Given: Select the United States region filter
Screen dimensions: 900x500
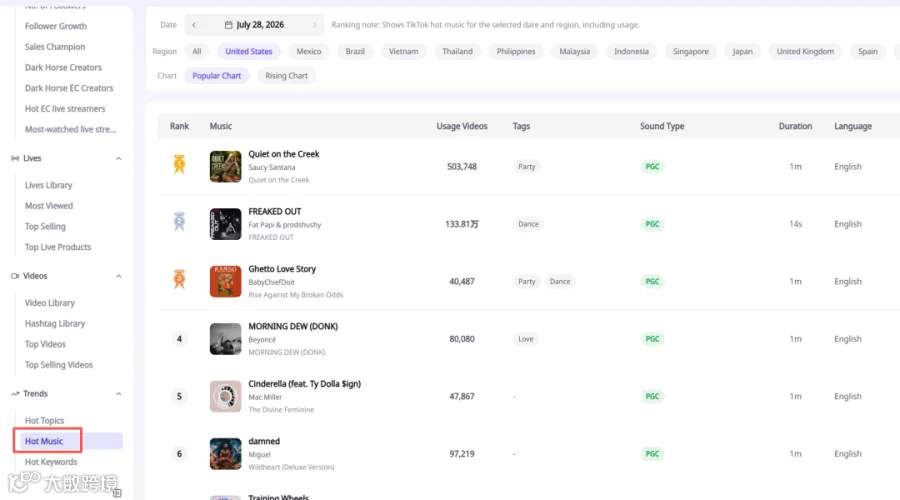Looking at the screenshot, I should pyautogui.click(x=249, y=51).
